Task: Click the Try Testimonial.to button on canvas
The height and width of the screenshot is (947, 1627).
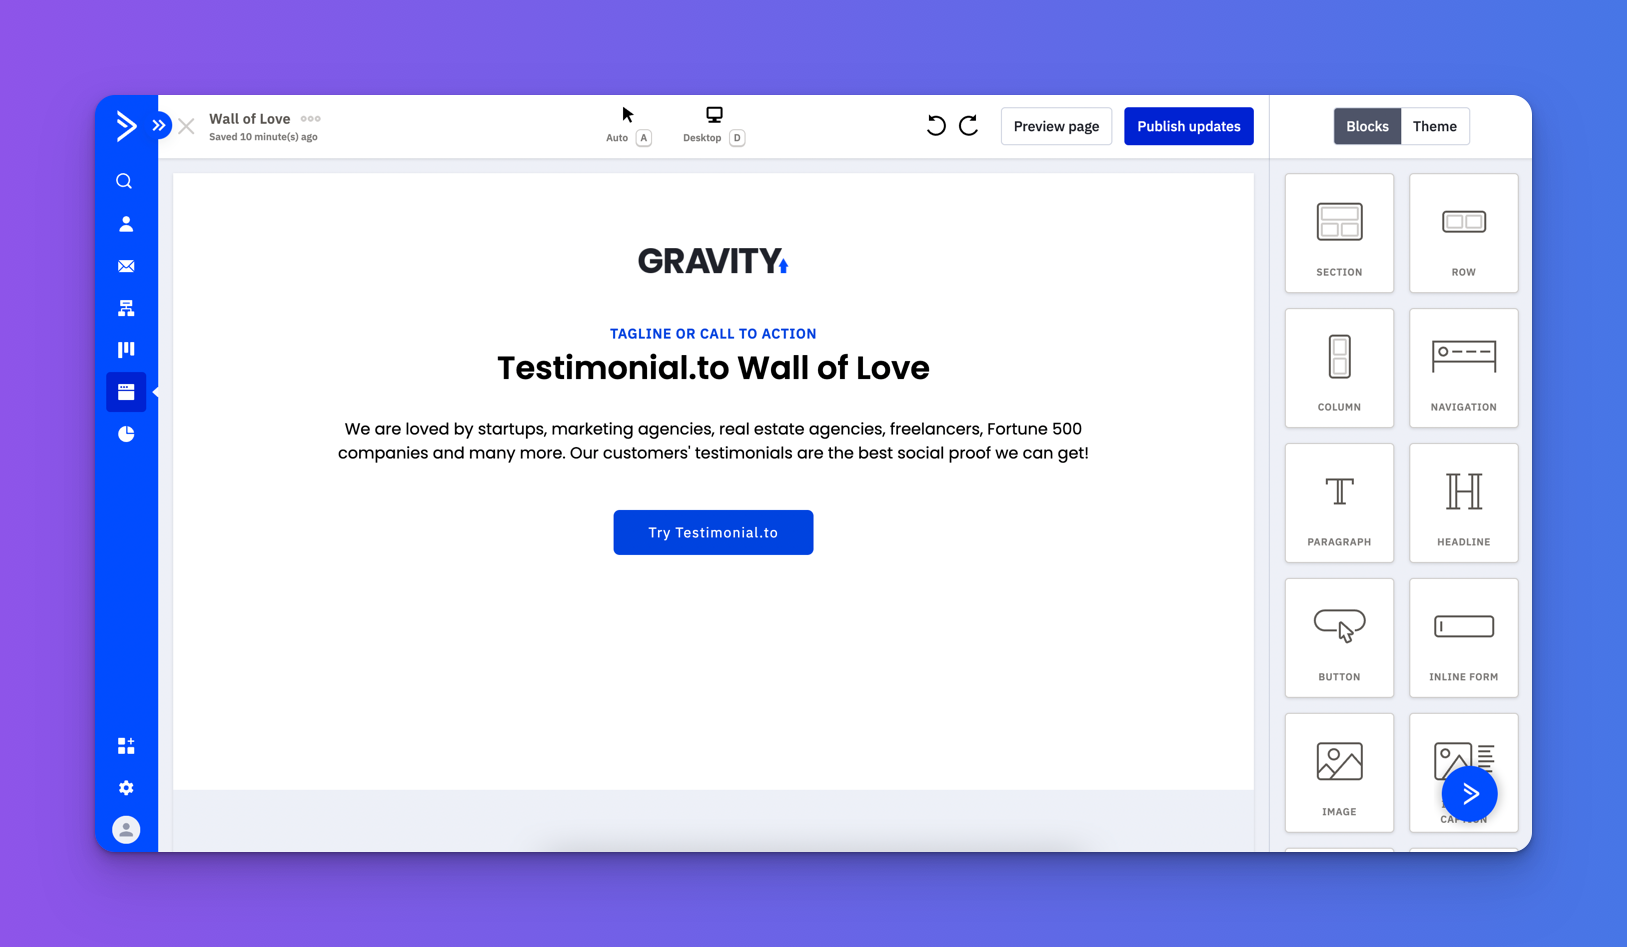Action: pos(713,533)
